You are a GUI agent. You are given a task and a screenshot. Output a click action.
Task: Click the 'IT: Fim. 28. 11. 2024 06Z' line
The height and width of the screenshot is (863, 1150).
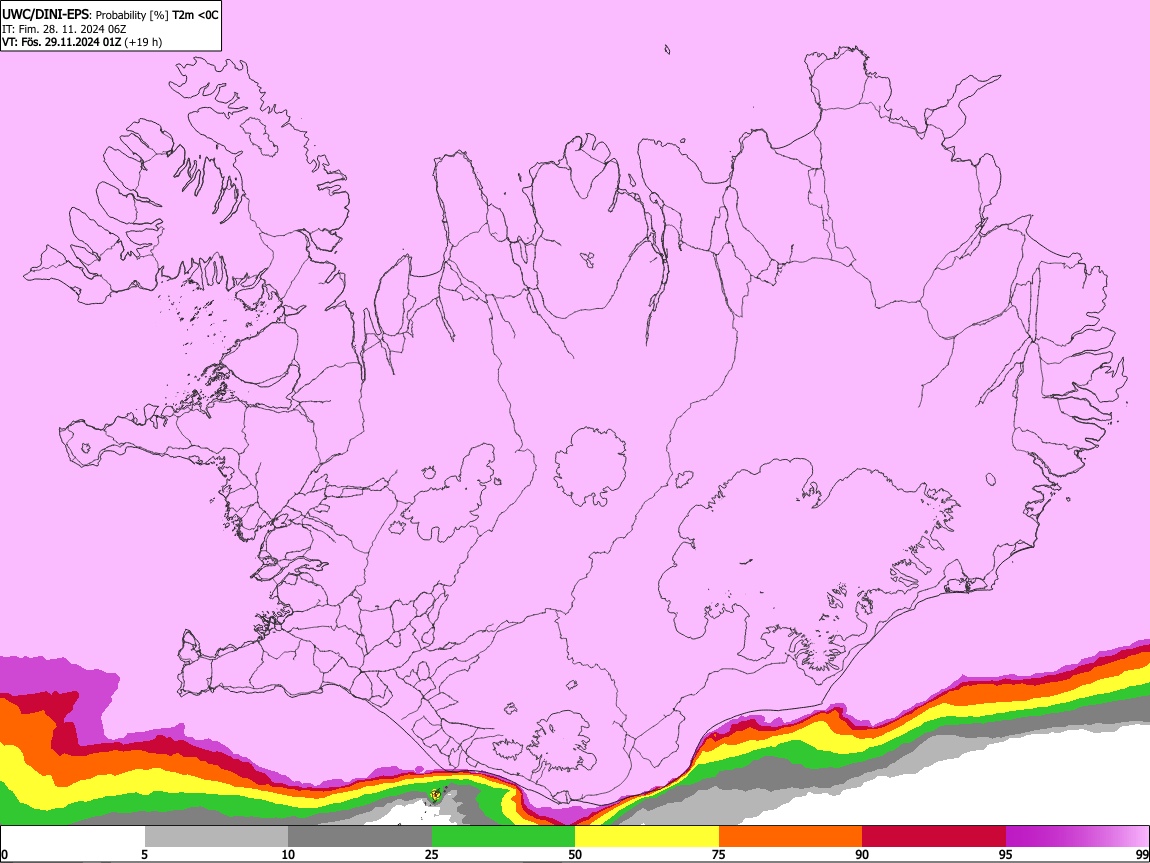point(65,29)
